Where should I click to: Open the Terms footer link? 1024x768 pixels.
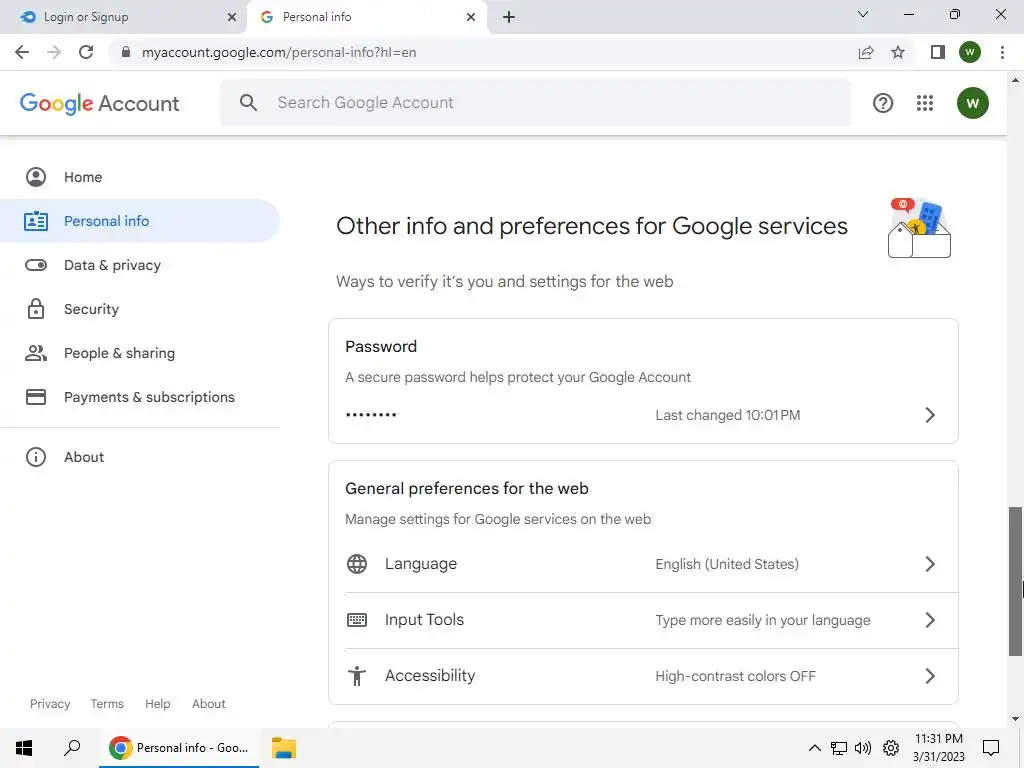(107, 704)
